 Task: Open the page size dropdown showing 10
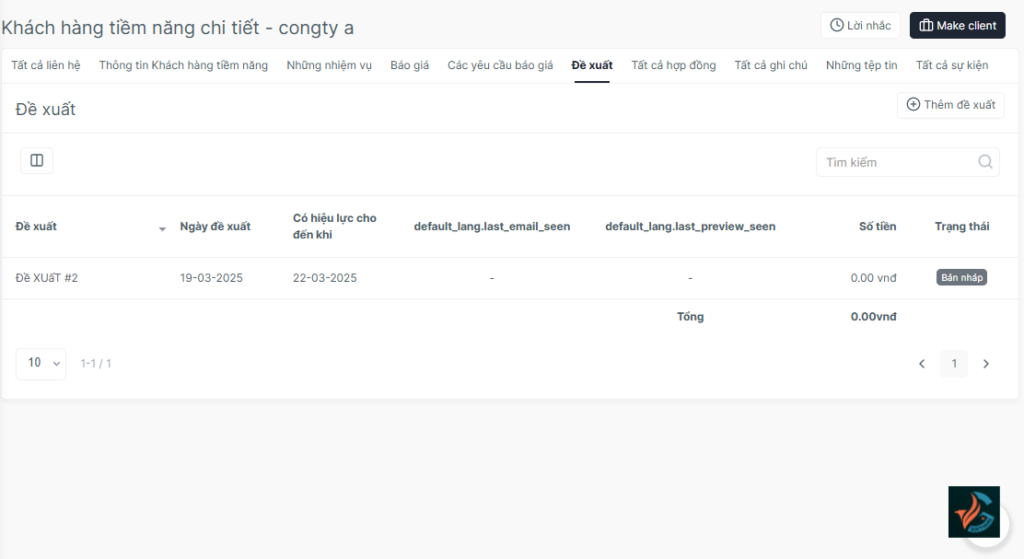click(41, 364)
